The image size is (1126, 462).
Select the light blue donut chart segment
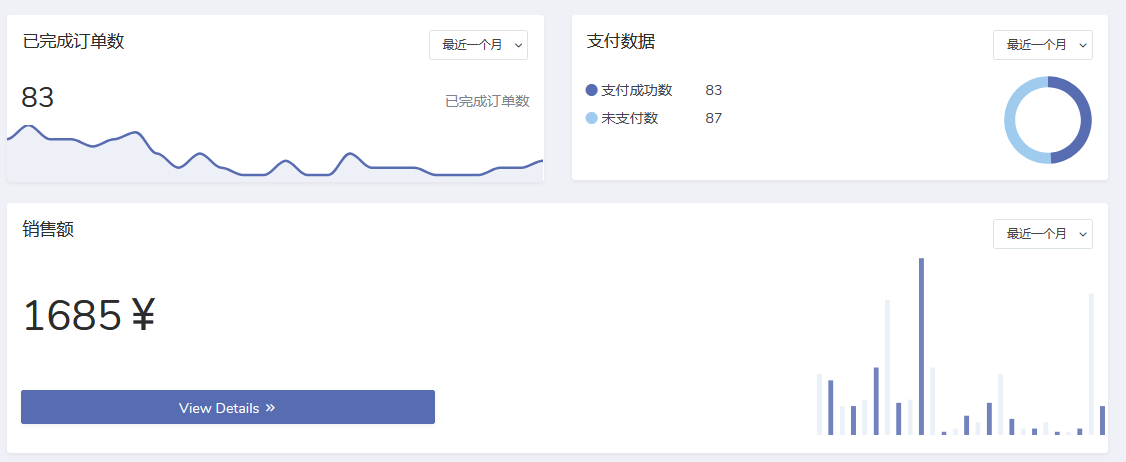click(x=1012, y=120)
